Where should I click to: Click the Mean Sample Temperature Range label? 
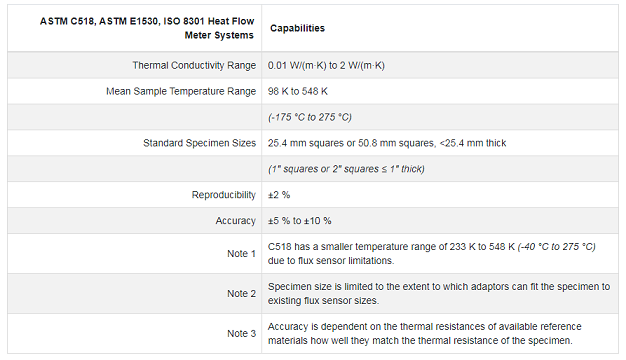pyautogui.click(x=181, y=91)
